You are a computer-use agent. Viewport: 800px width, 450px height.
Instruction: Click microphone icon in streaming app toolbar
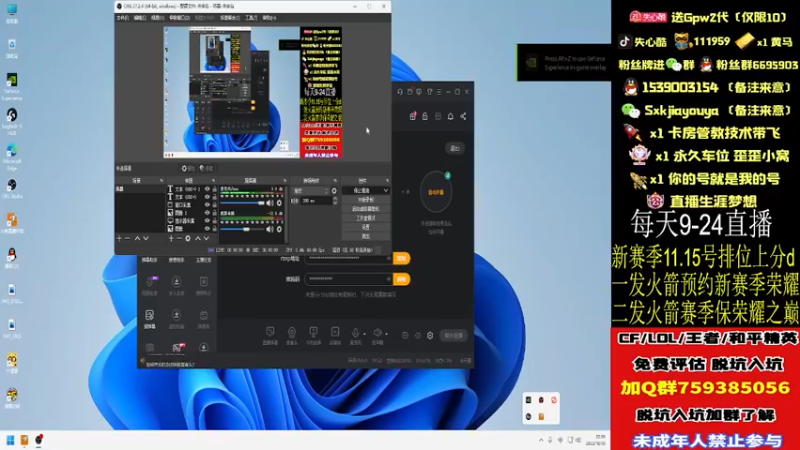[355, 335]
